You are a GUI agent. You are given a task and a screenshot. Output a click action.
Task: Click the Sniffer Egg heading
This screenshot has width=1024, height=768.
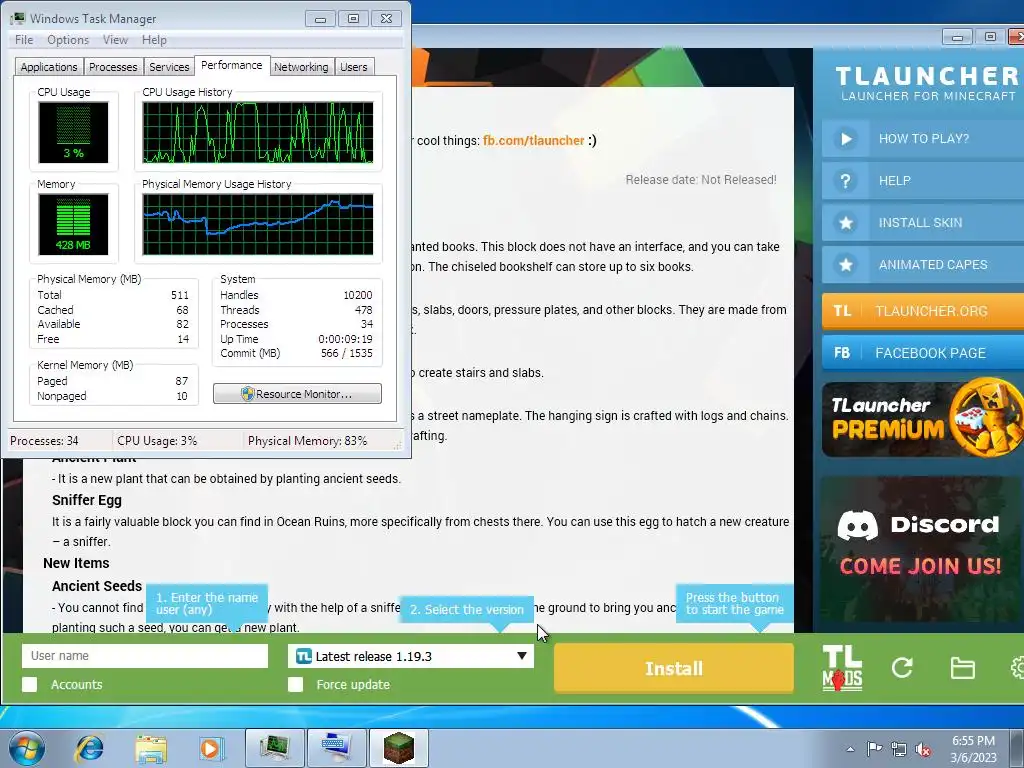[87, 500]
